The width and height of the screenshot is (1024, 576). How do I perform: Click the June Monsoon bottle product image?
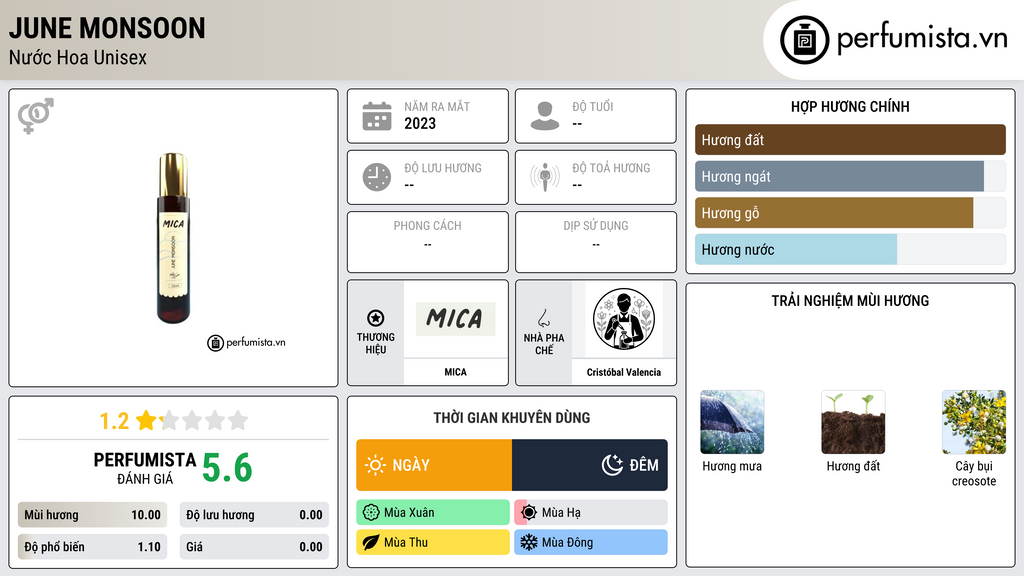[x=173, y=238]
